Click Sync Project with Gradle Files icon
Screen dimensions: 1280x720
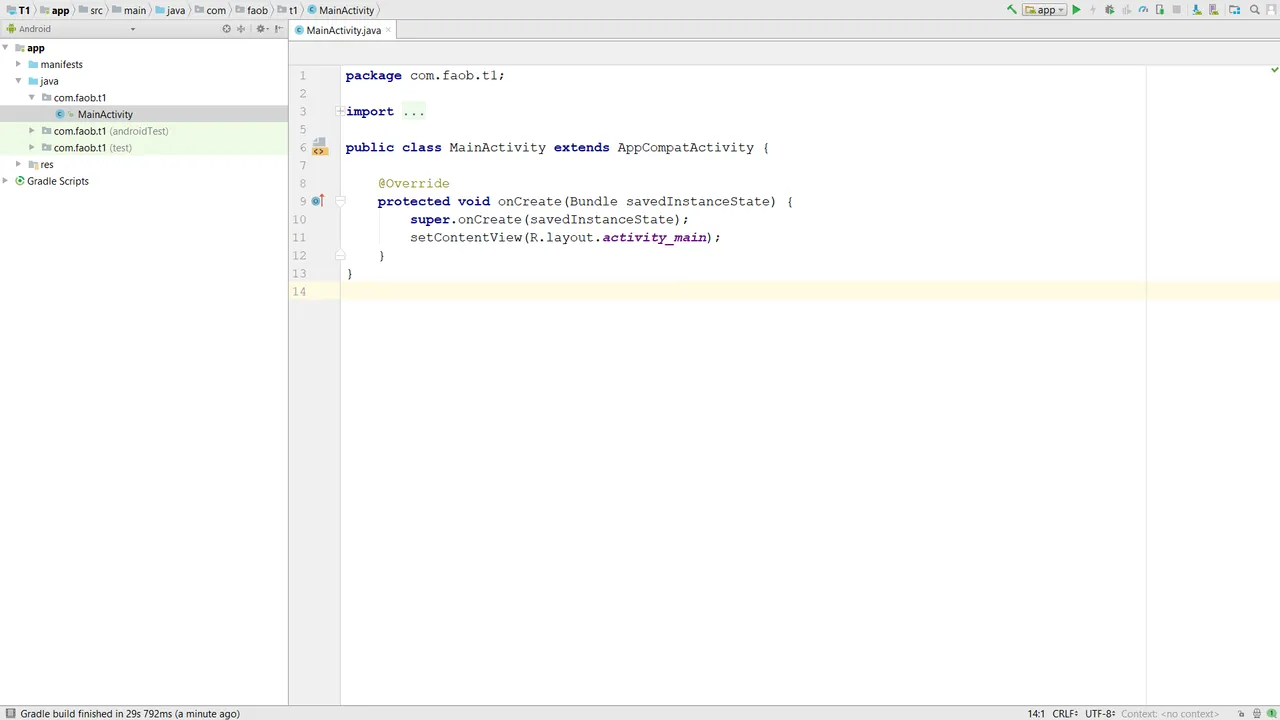tap(1196, 10)
